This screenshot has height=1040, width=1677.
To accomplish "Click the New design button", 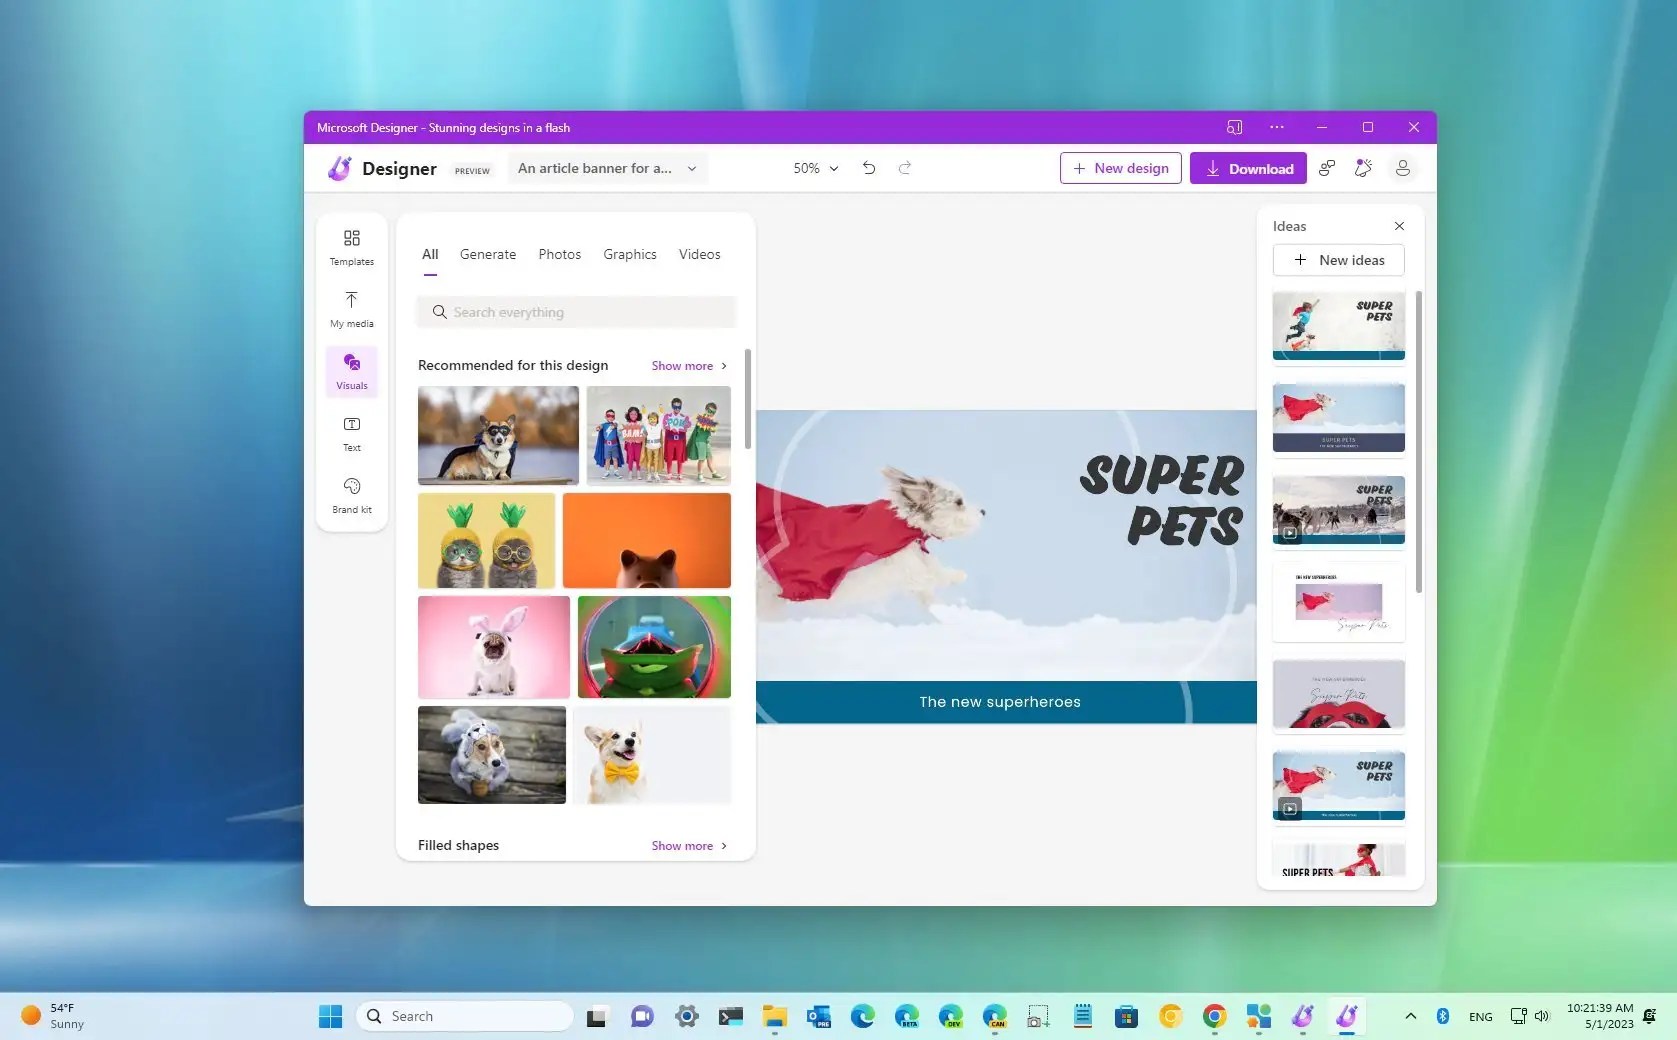I will click(1120, 168).
